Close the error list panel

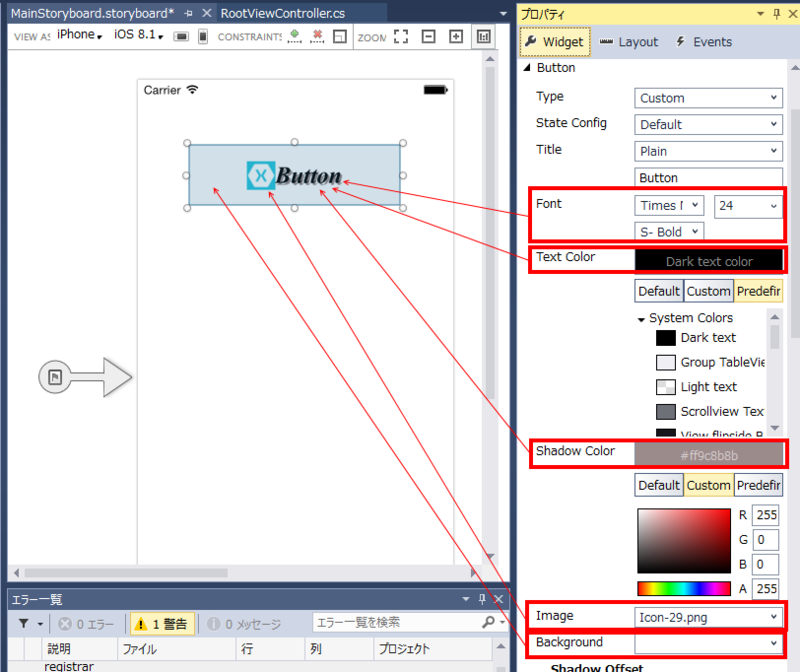(498, 599)
